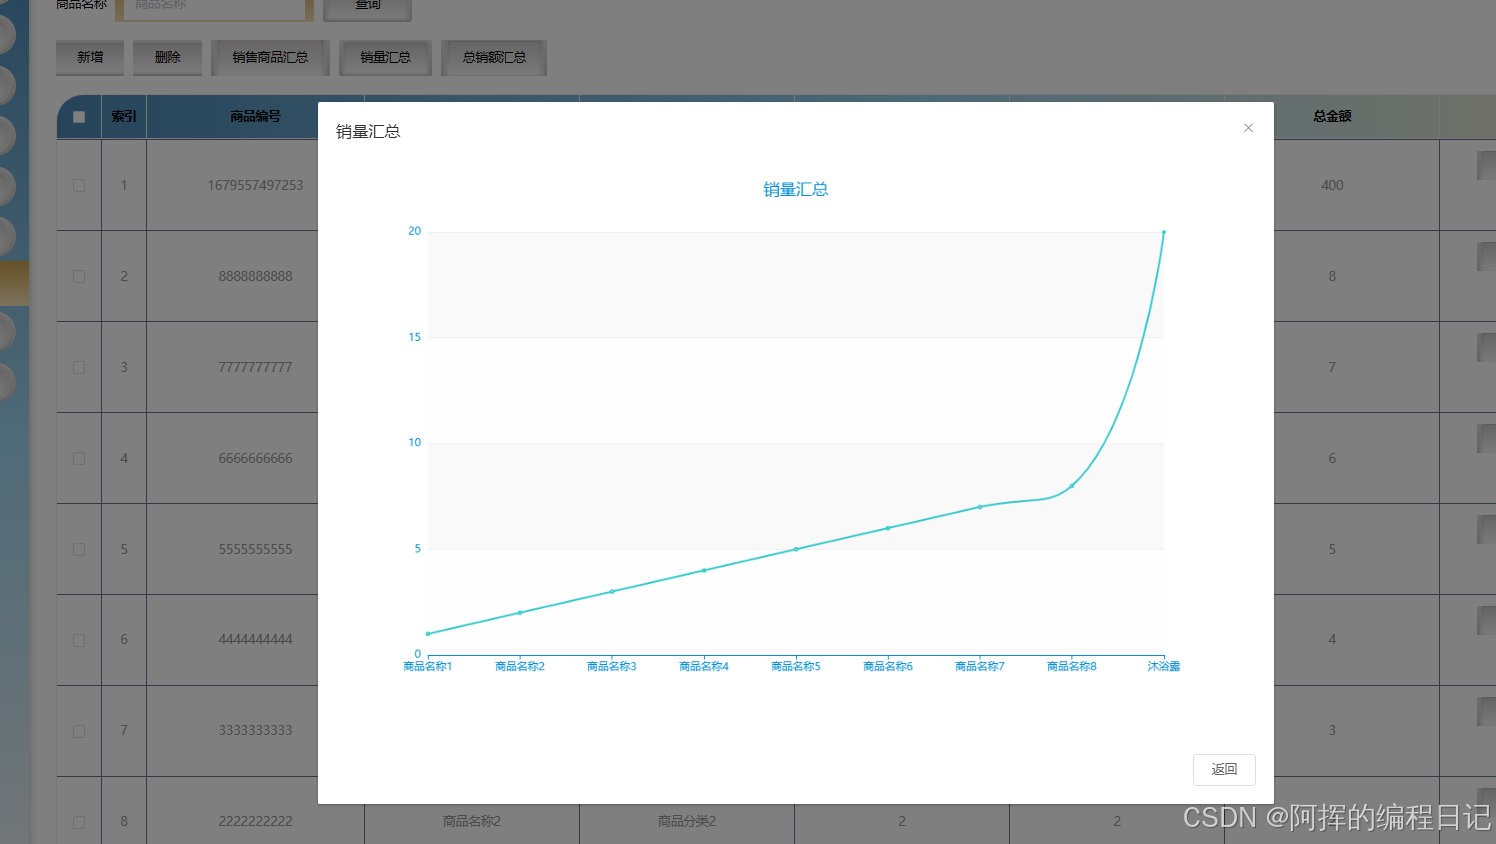Check the row 5 checkbox for 5555555555
This screenshot has height=844, width=1496.
click(79, 549)
